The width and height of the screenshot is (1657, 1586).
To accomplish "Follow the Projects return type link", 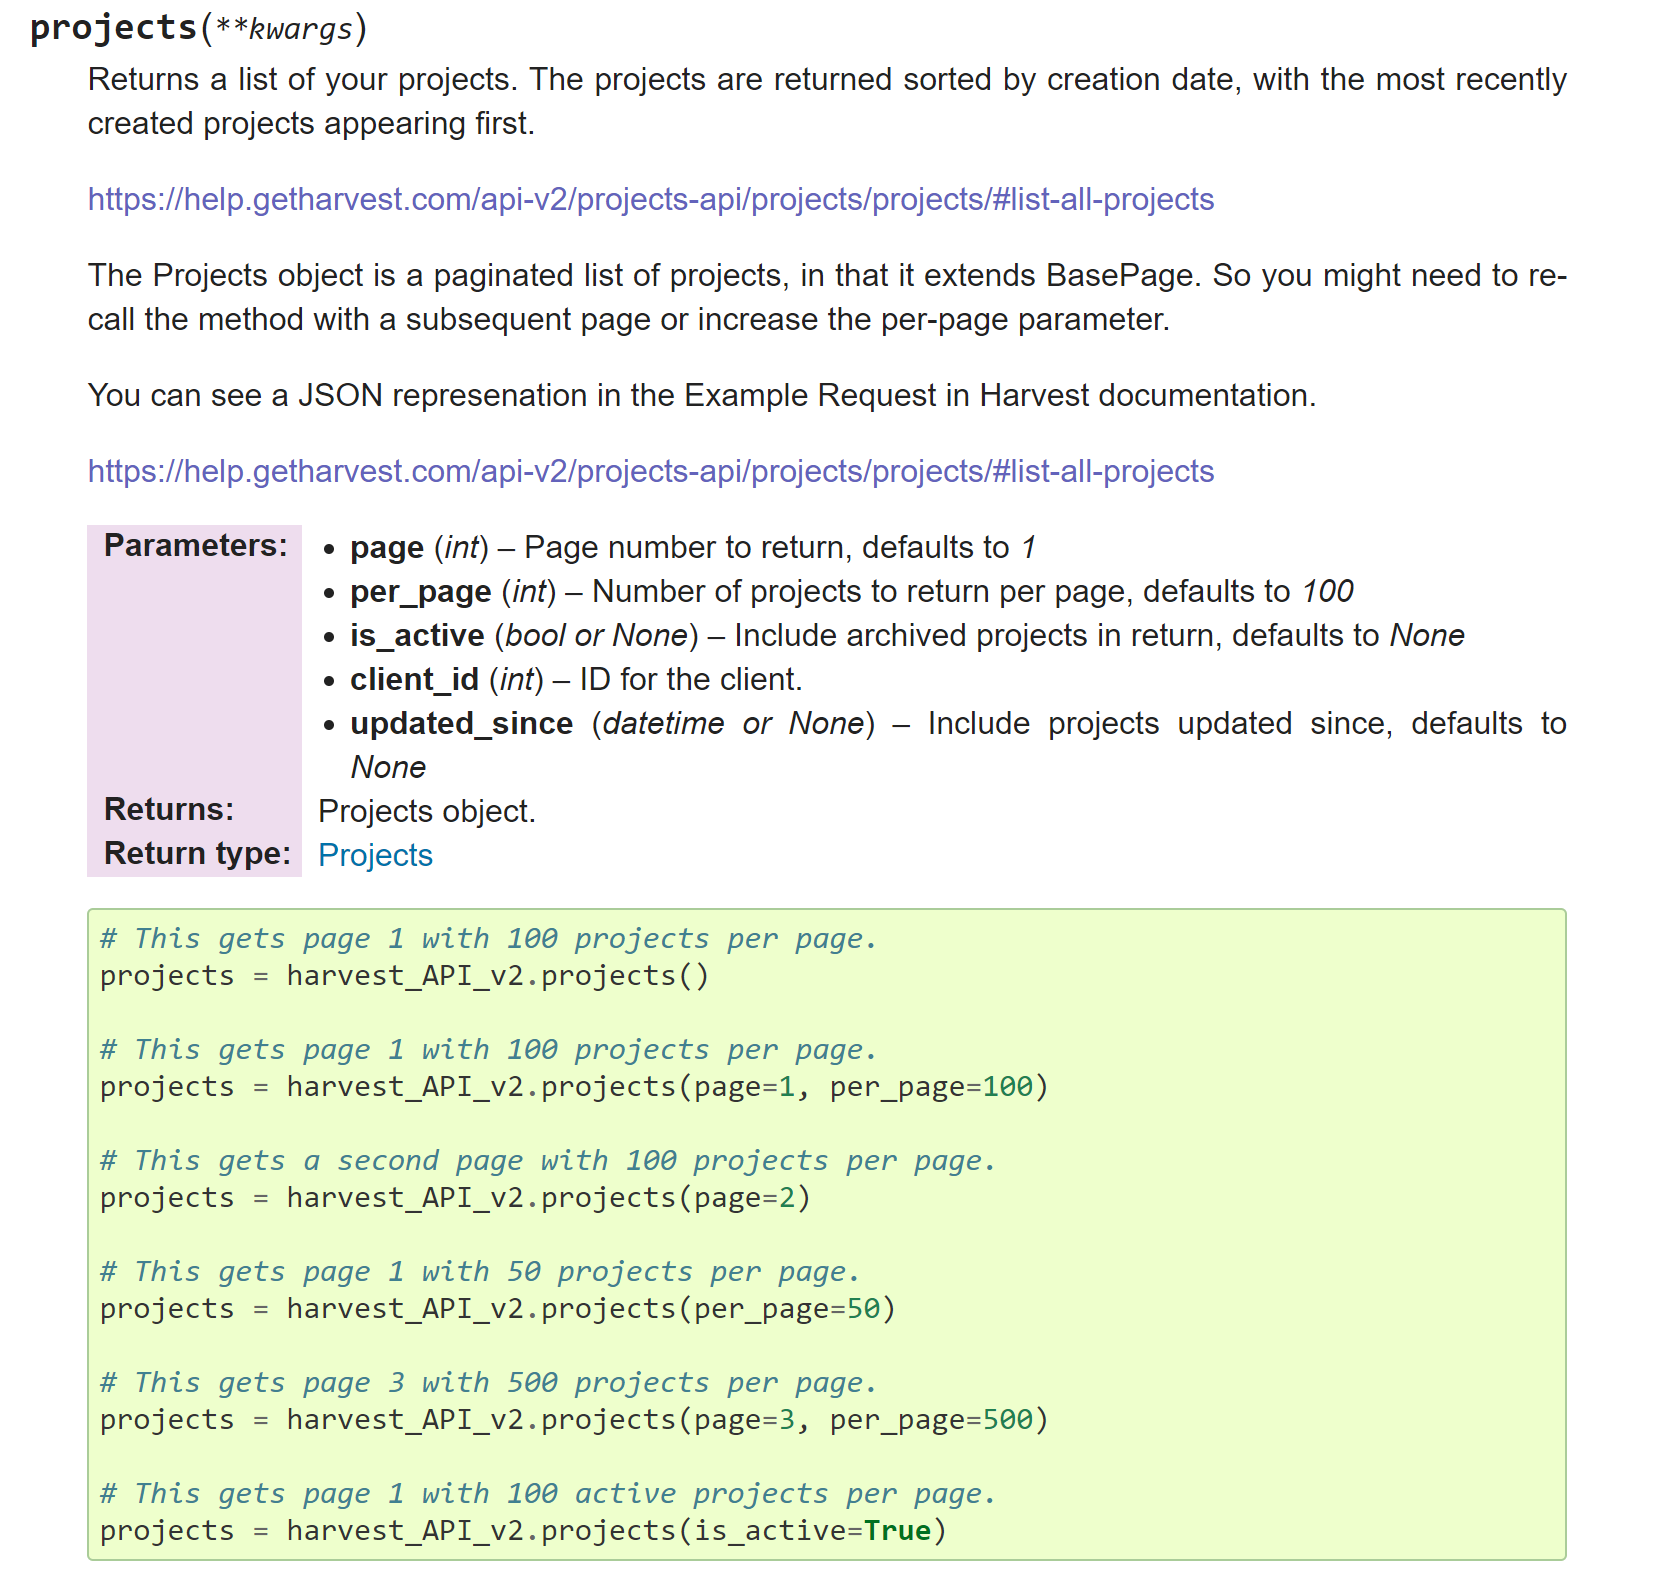I will click(375, 854).
